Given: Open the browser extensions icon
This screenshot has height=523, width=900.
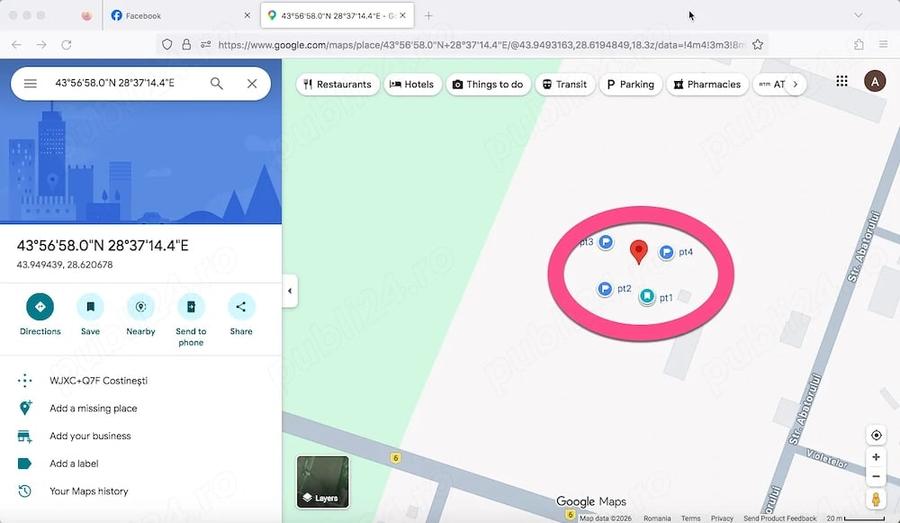Looking at the screenshot, I should [859, 44].
